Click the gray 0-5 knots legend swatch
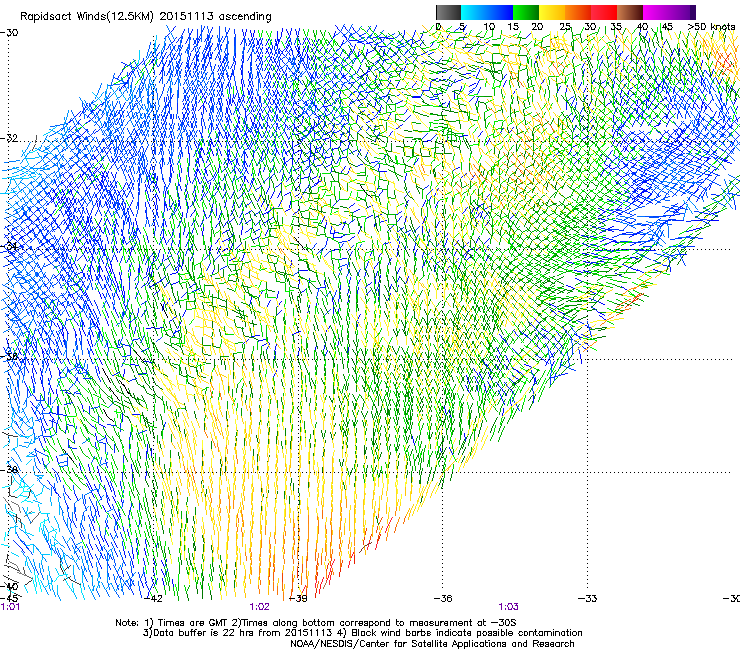Viewport: 740px width, 650px height. (448, 12)
